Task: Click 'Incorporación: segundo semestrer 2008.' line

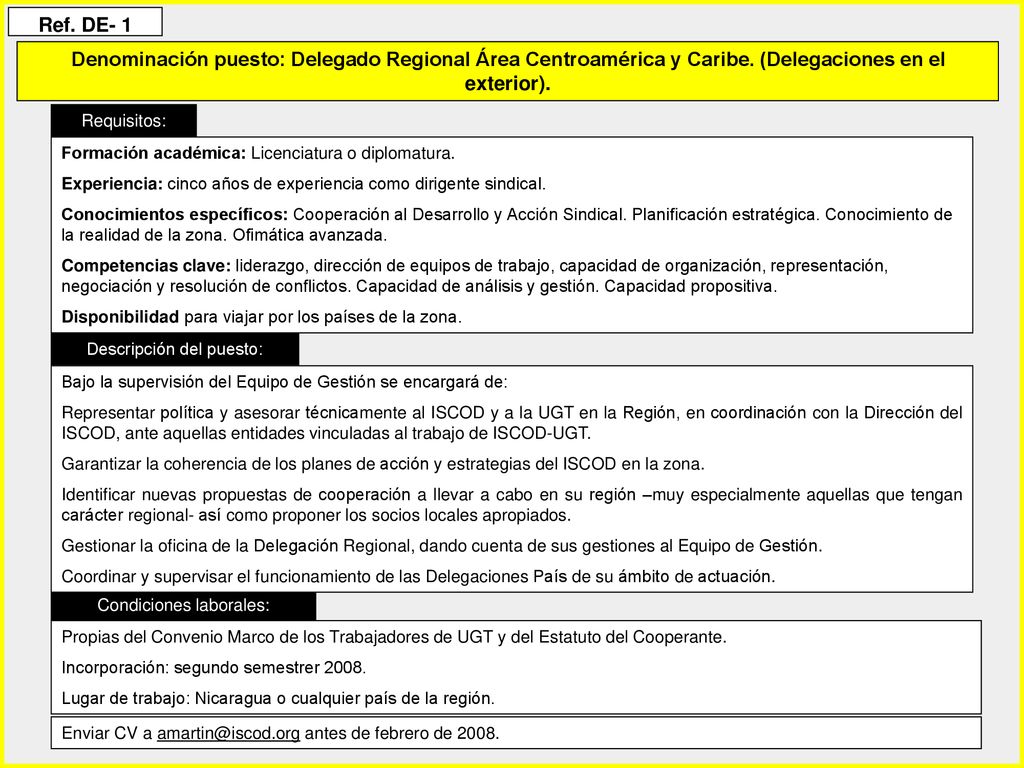Action: 214,667
